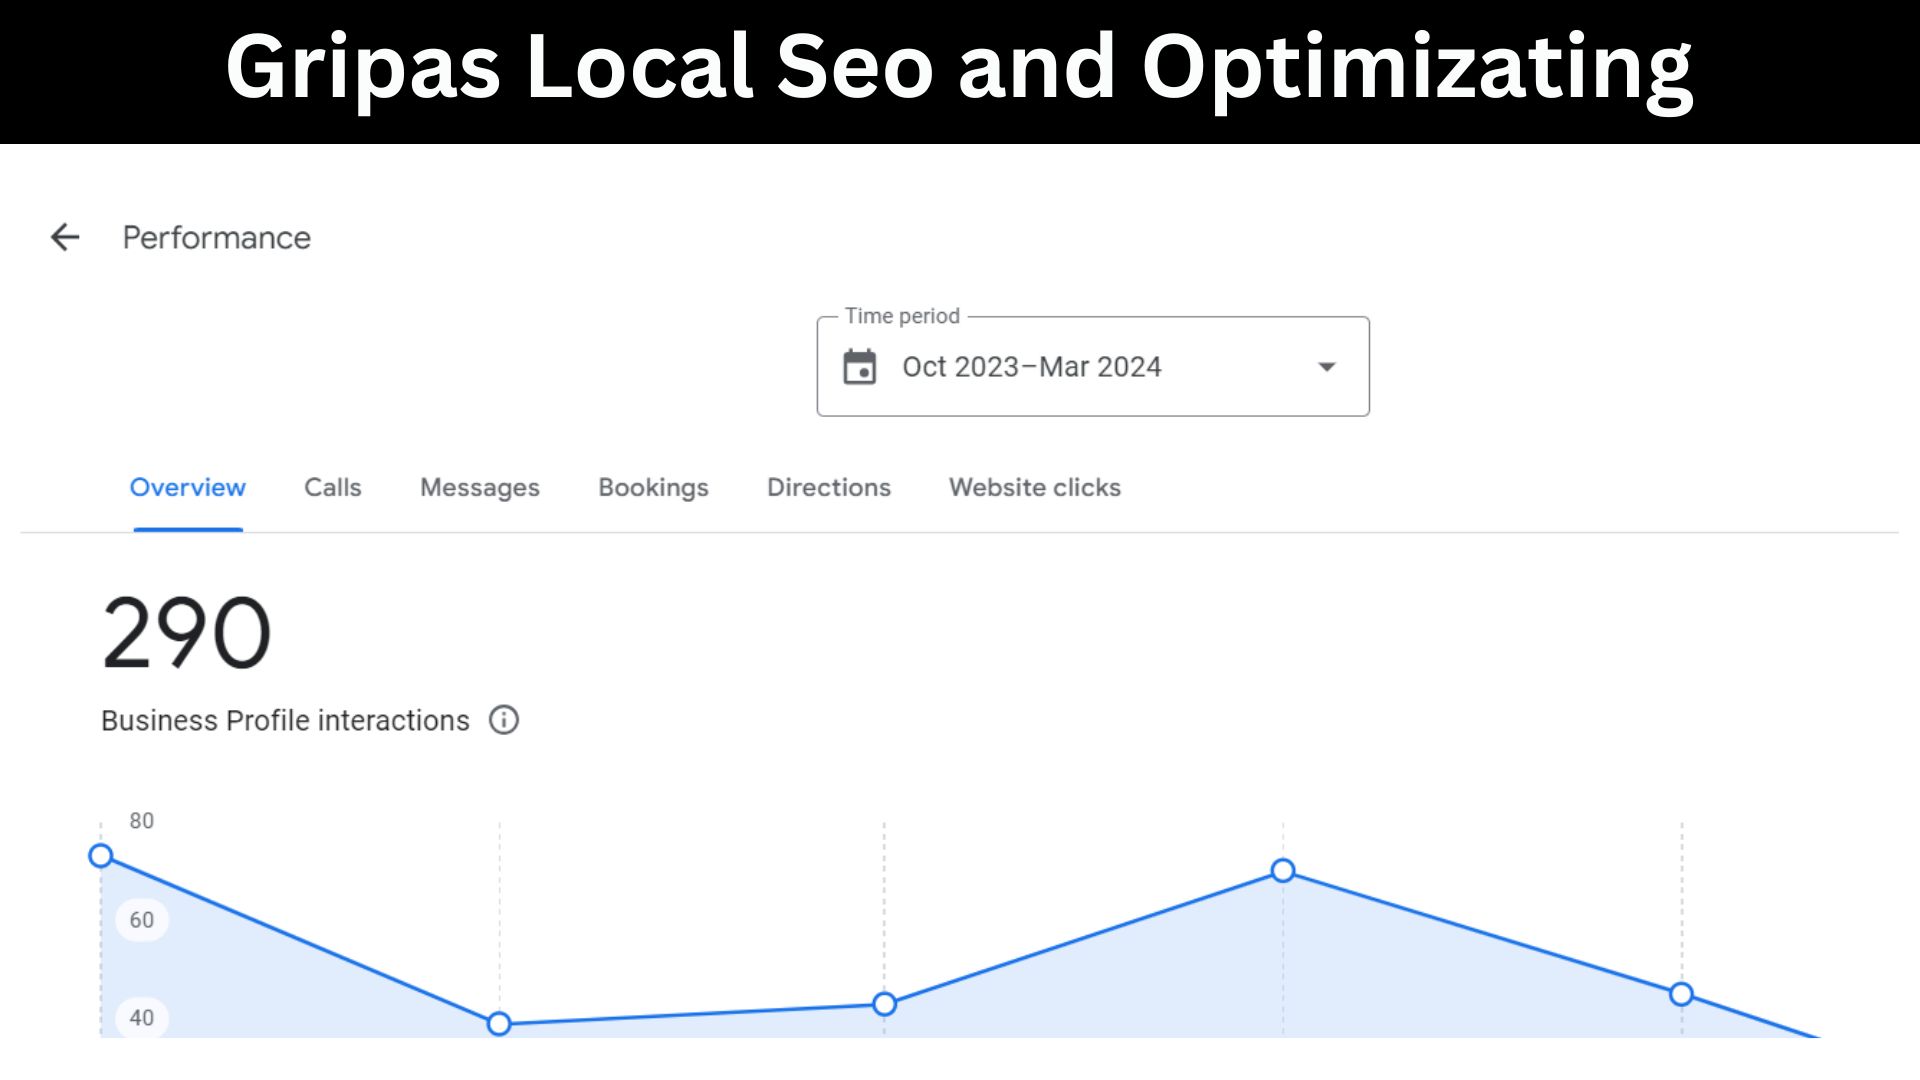Go back using the left arrow icon
This screenshot has width=1920, height=1080.
tap(65, 237)
